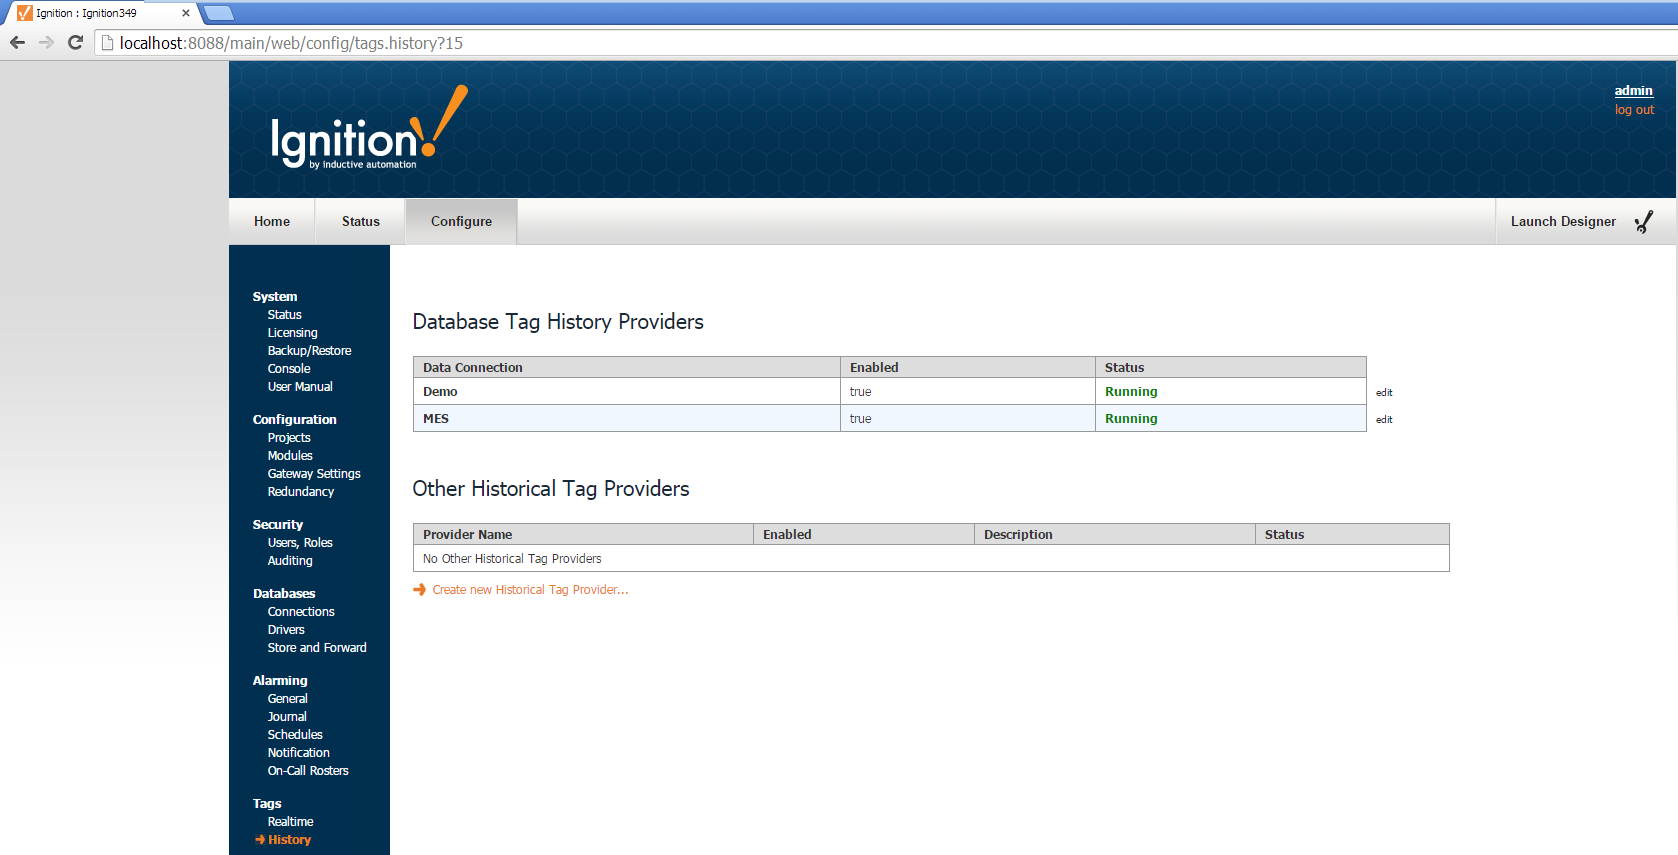
Task: Edit the Demo history provider
Action: point(1384,393)
